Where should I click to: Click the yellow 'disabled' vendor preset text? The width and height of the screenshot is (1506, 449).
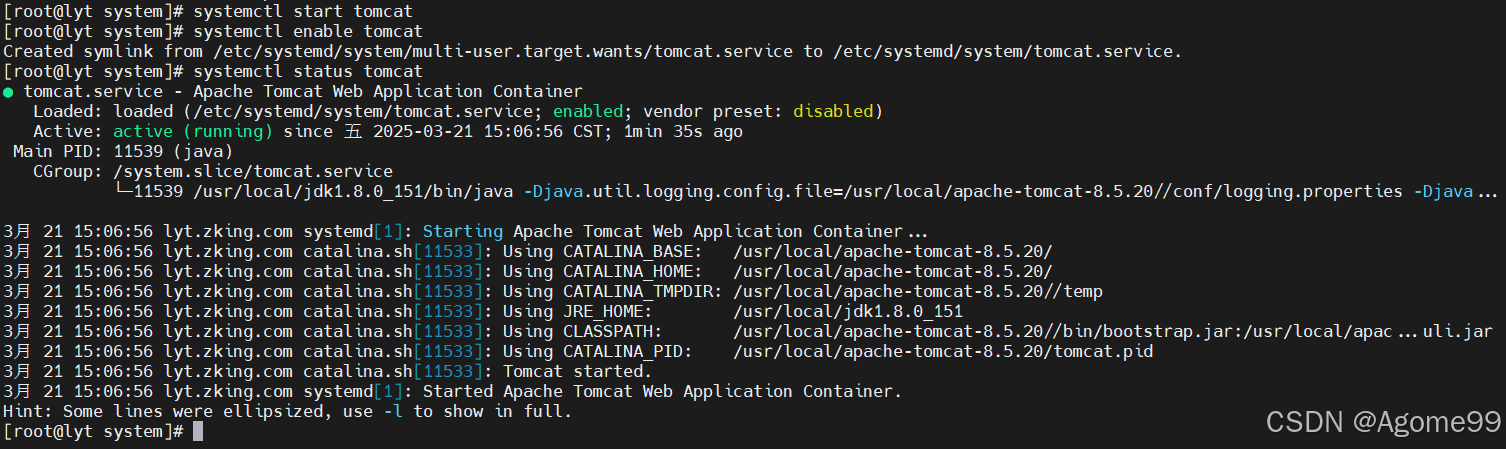[x=833, y=112]
